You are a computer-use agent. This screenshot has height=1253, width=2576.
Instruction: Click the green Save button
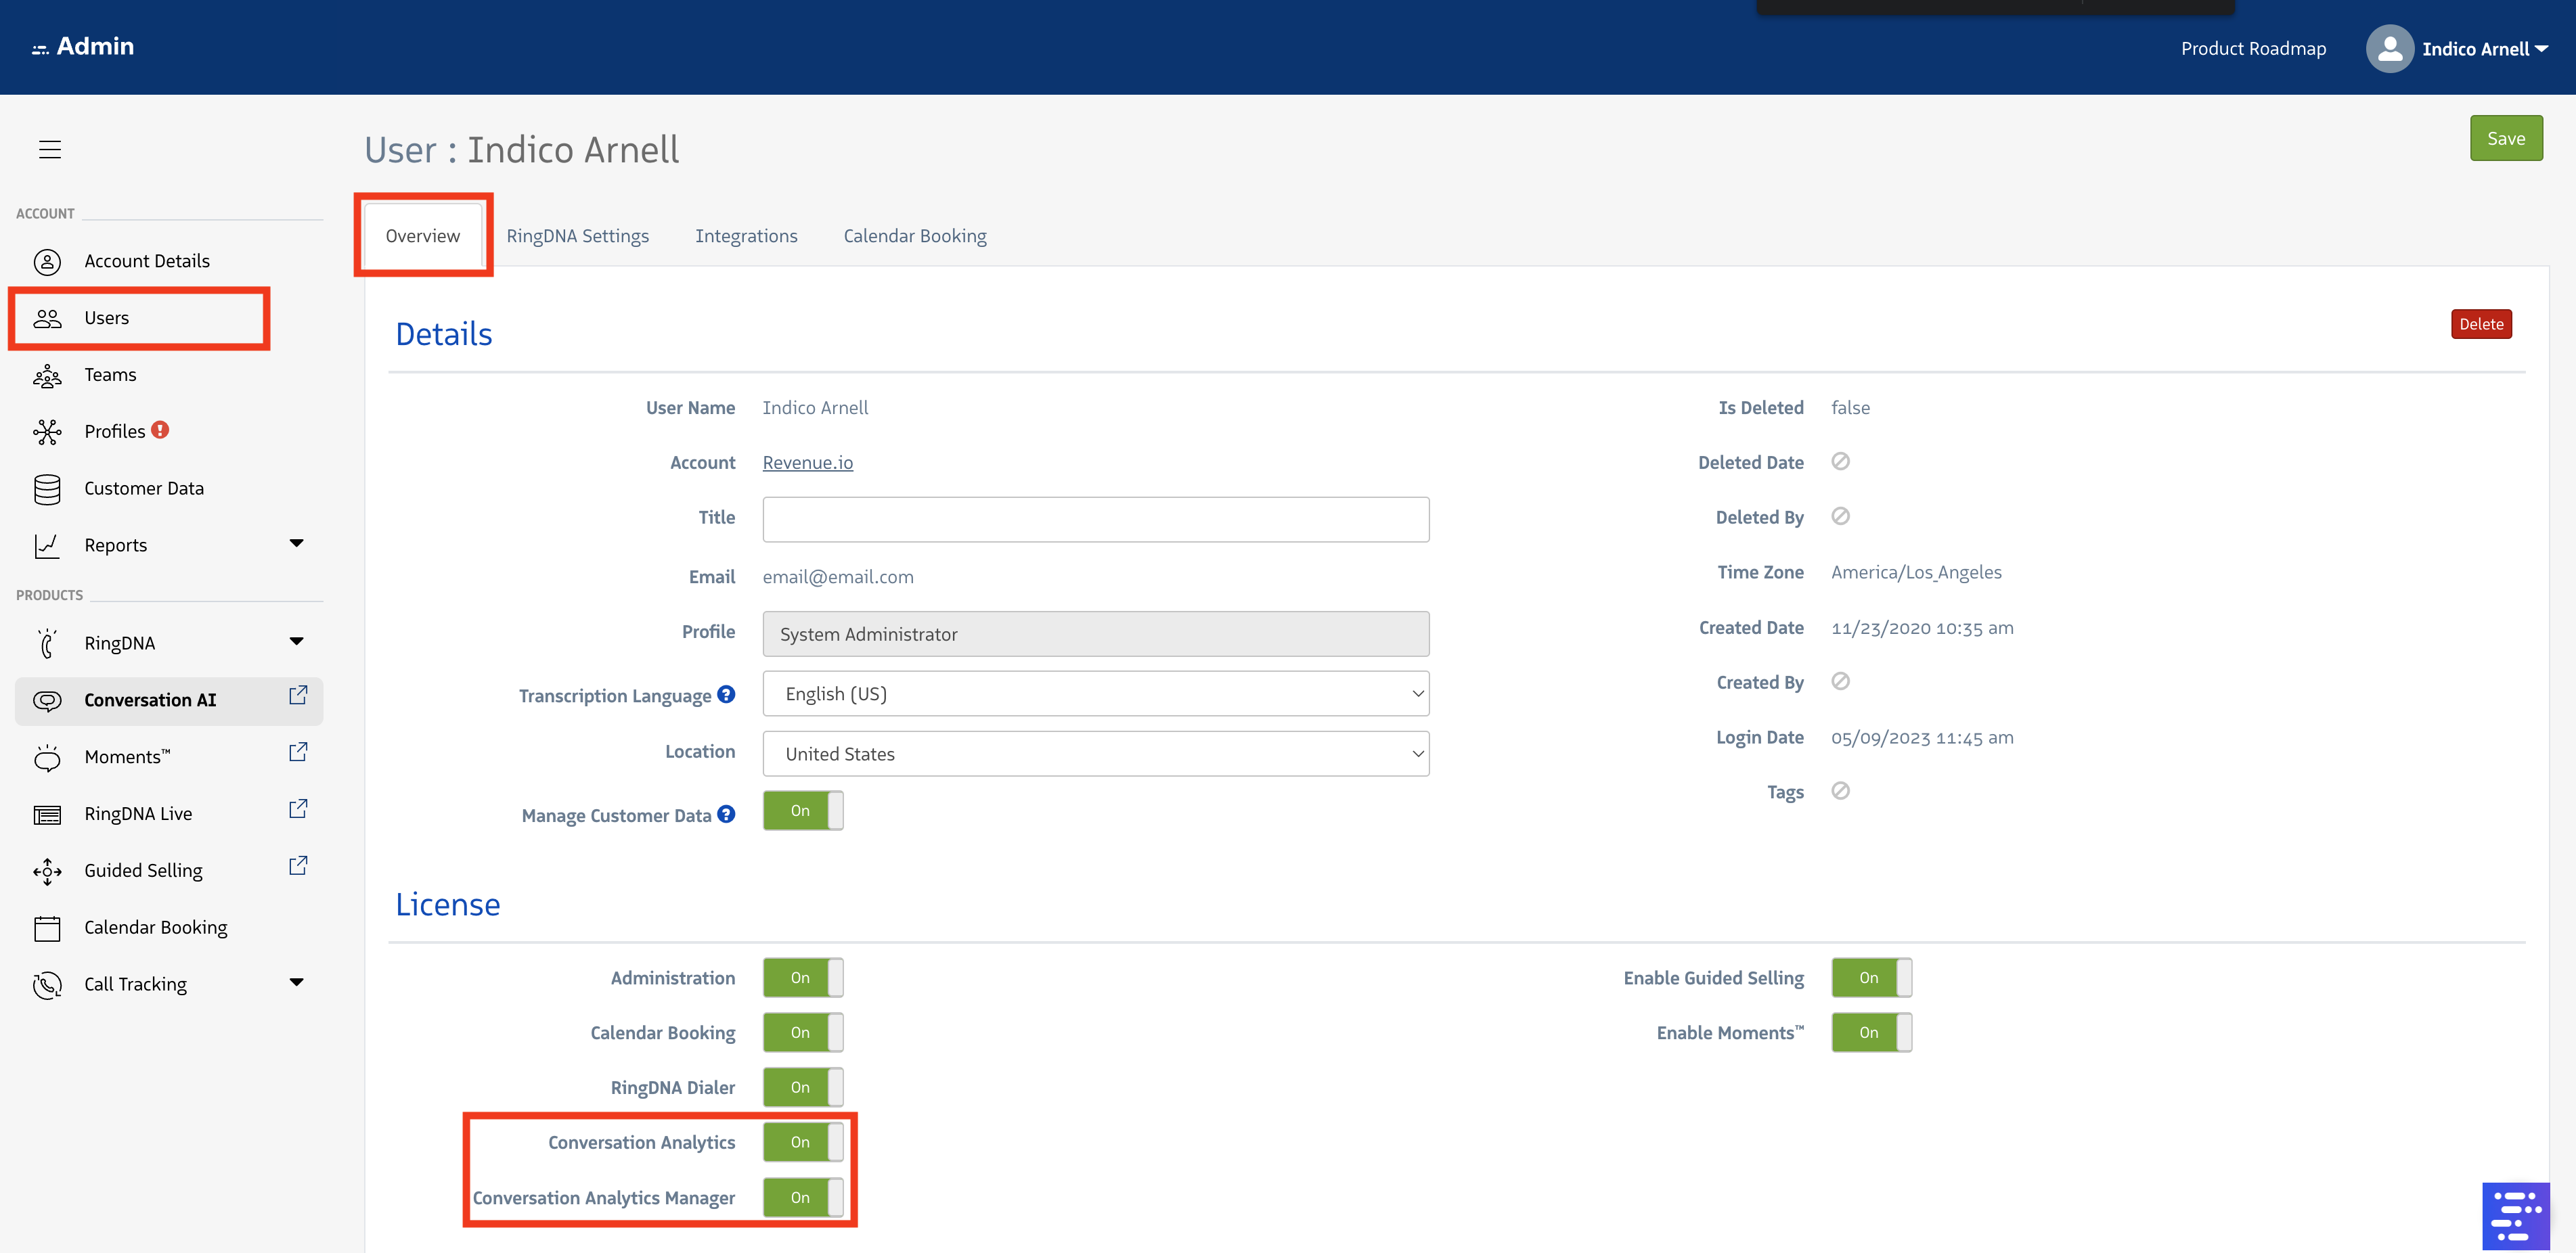pos(2505,139)
